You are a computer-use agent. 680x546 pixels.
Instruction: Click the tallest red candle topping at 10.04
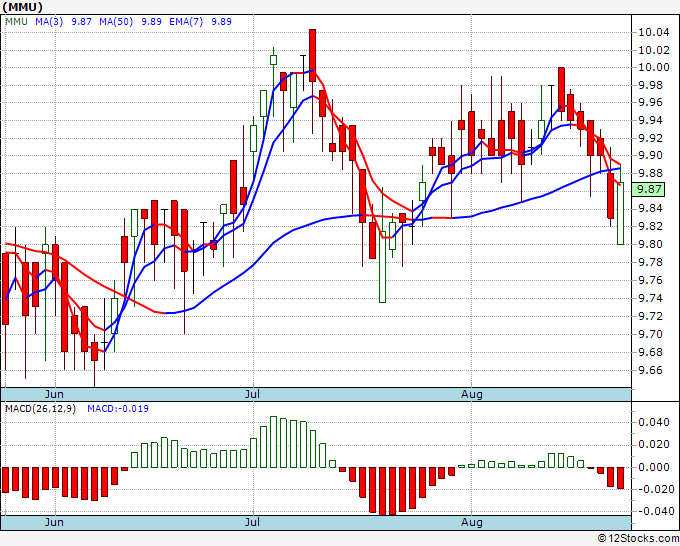click(312, 56)
